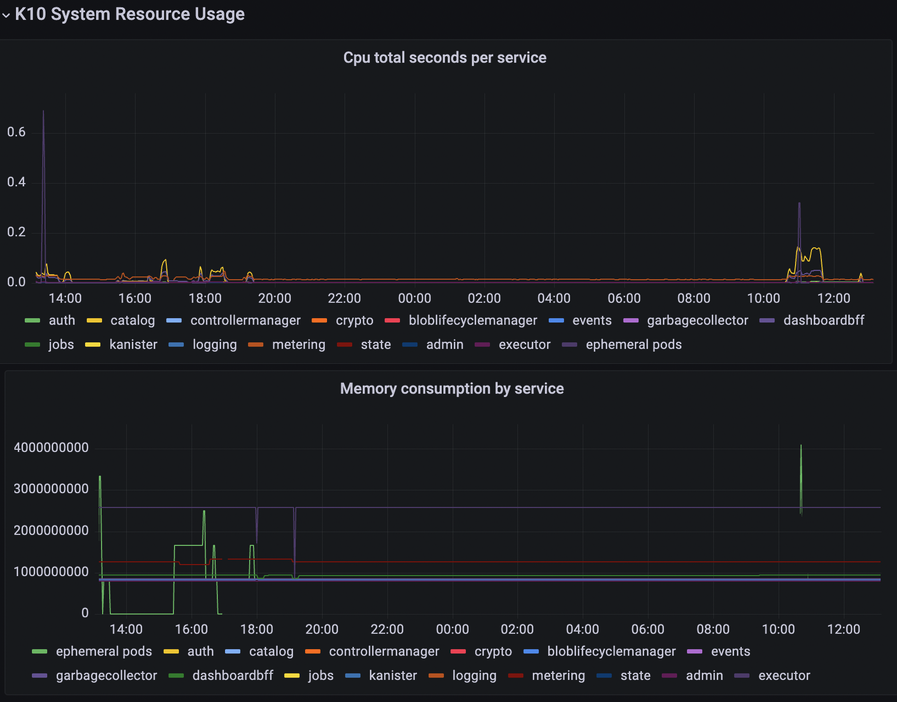The width and height of the screenshot is (897, 702).
Task: Toggle auth series in Cpu panel legend
Action: click(x=62, y=320)
